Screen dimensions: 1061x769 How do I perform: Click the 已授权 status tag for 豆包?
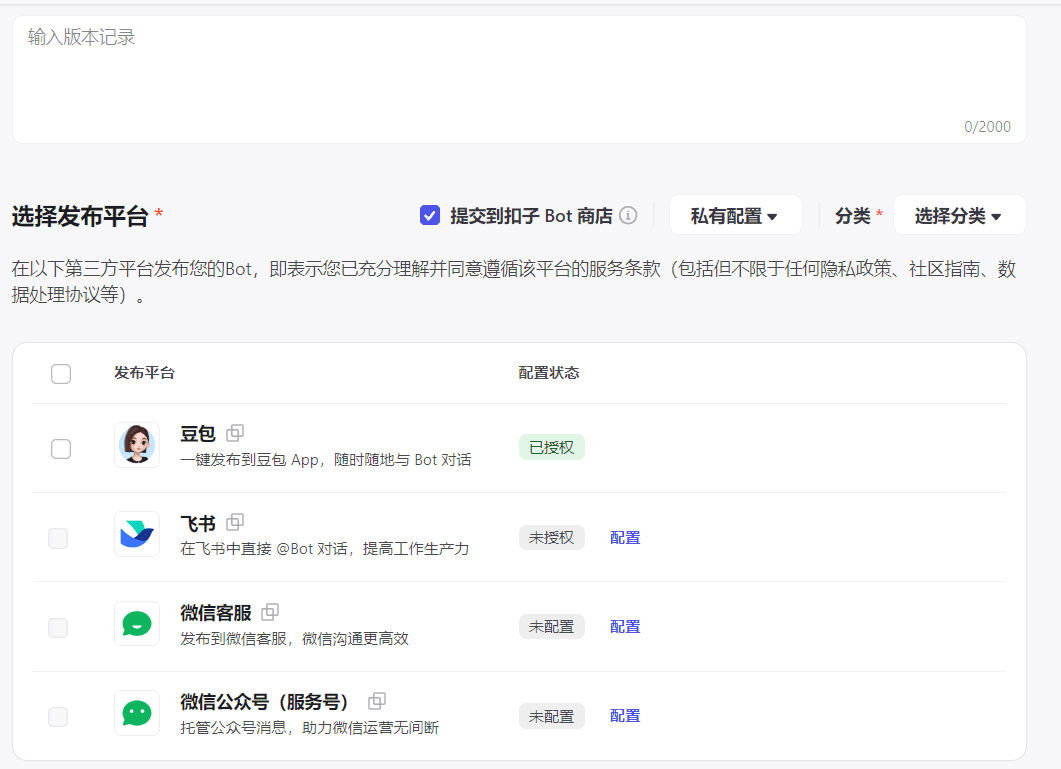point(551,448)
